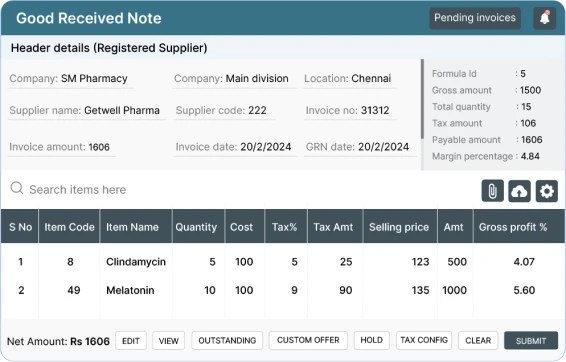
Task: Click the Tax% value 9 for Melatonin
Action: click(x=294, y=290)
